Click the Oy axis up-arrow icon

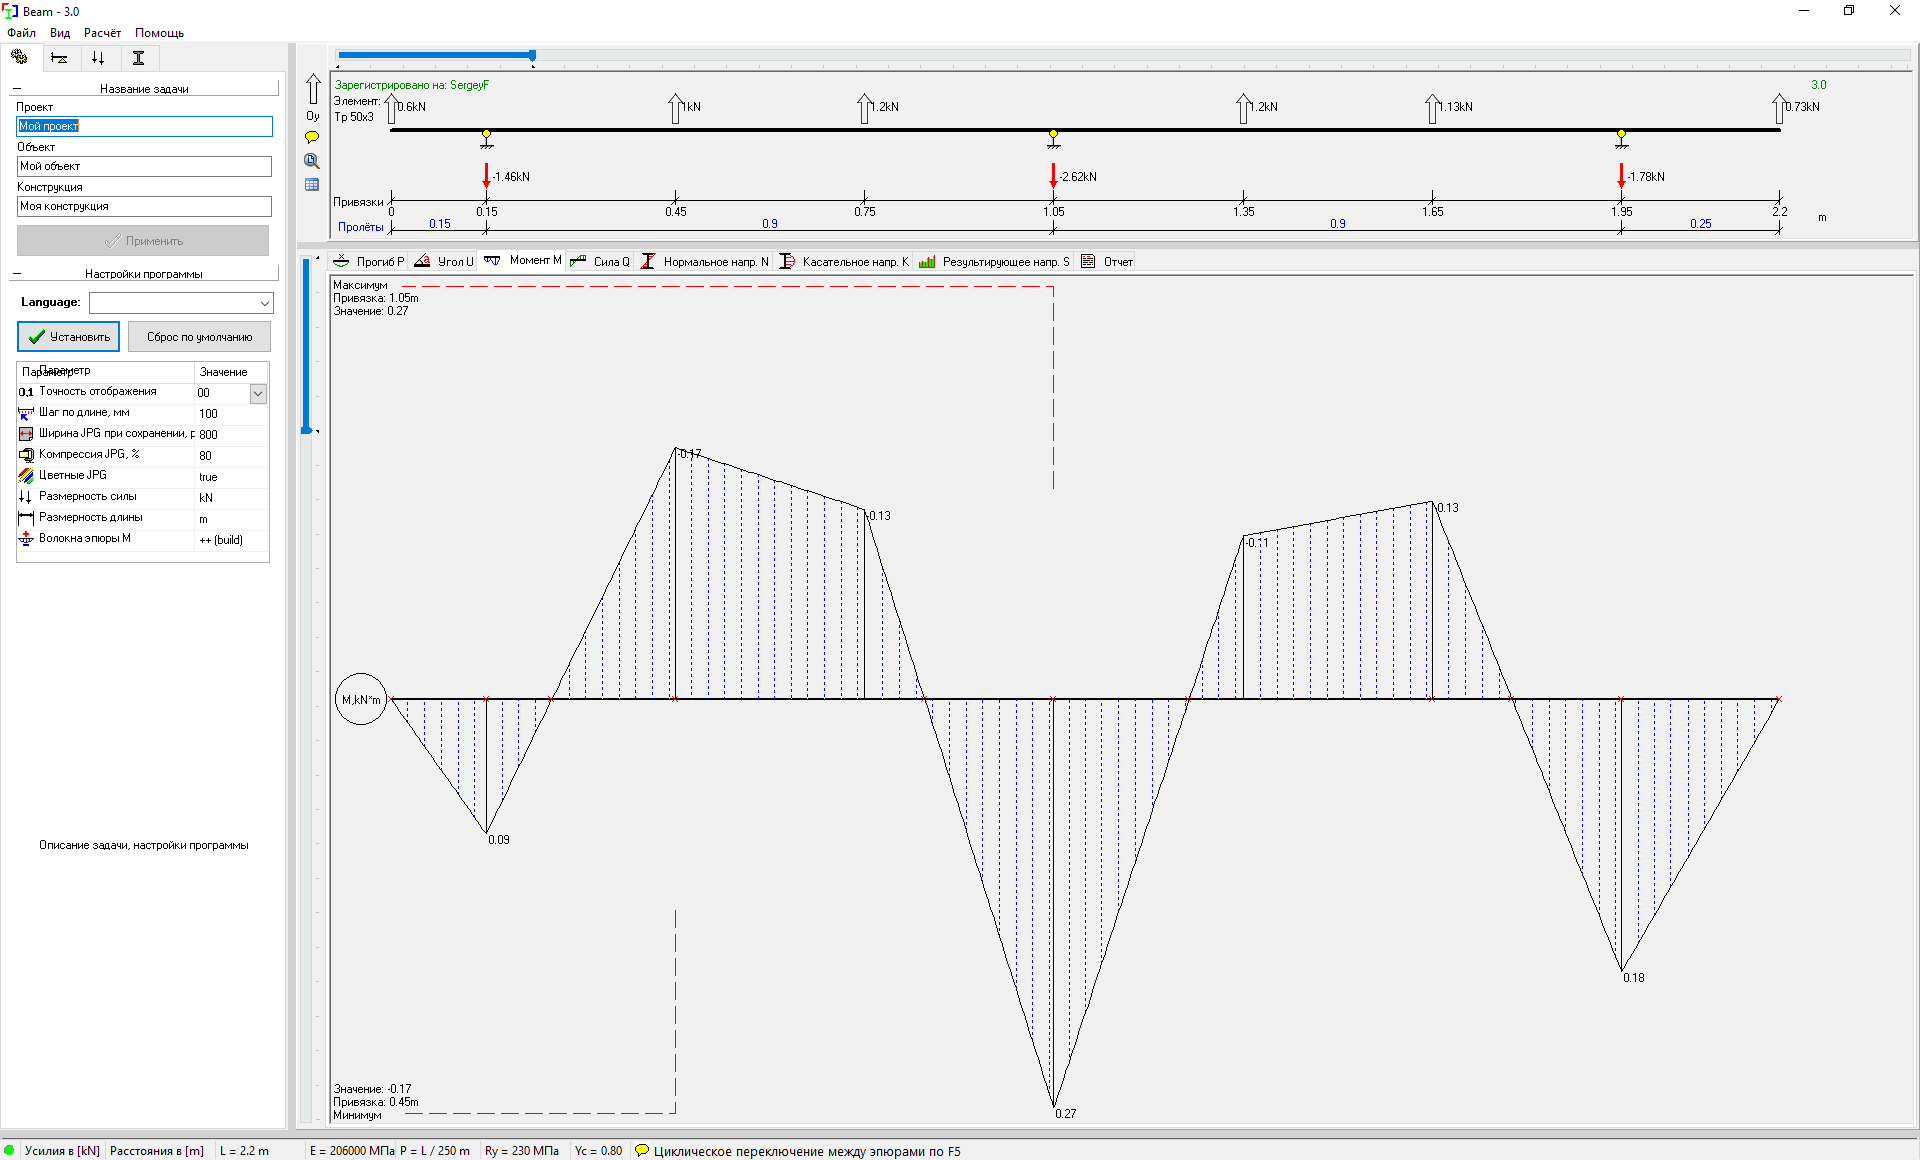point(313,90)
